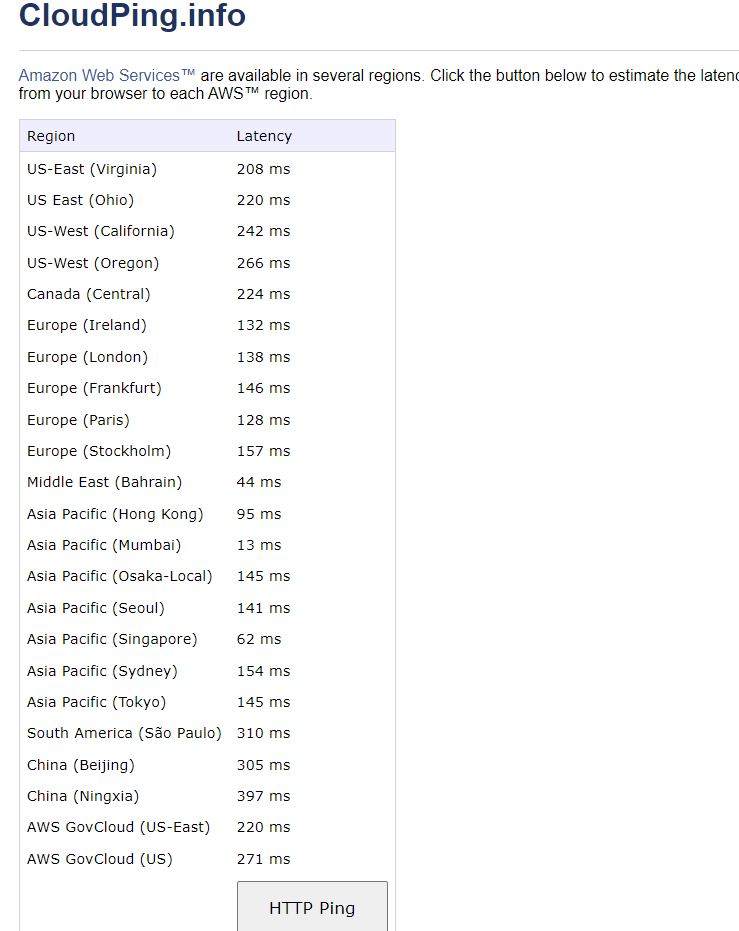Select the China (Beijing) region name
Screen dimensions: 739x931
[80, 765]
